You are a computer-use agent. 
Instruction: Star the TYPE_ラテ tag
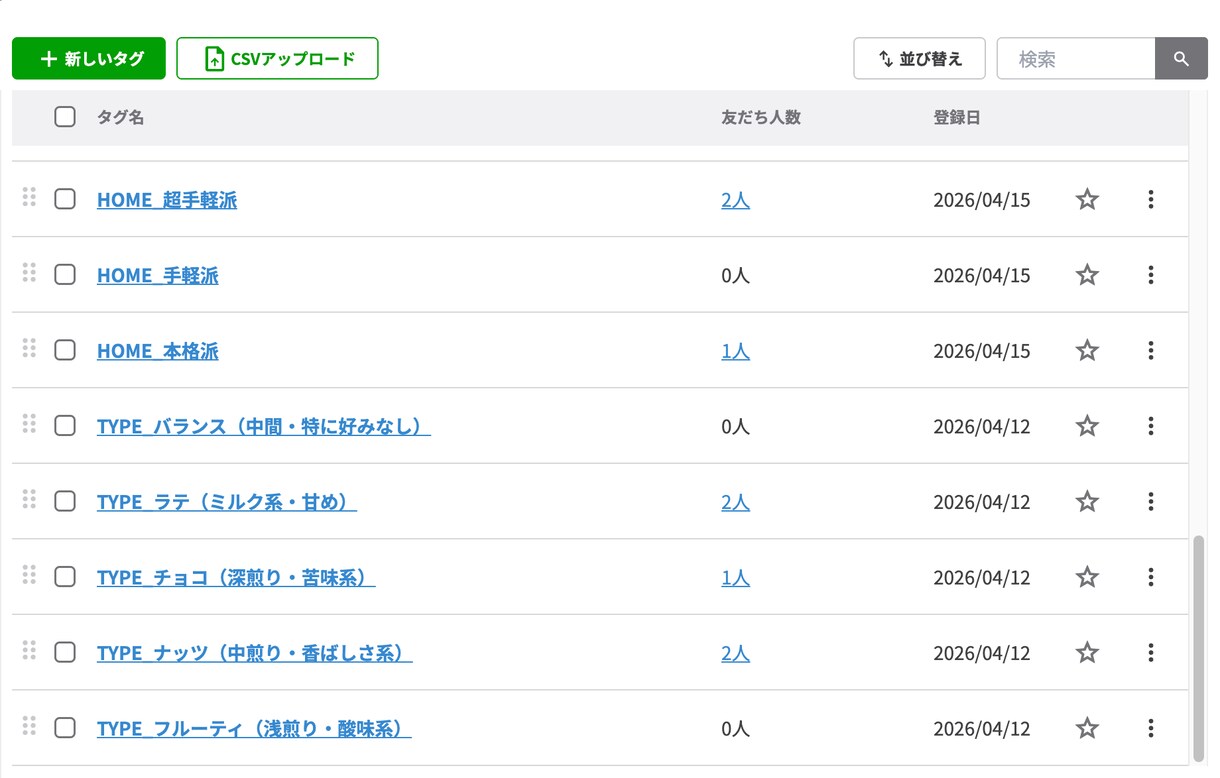1087,501
